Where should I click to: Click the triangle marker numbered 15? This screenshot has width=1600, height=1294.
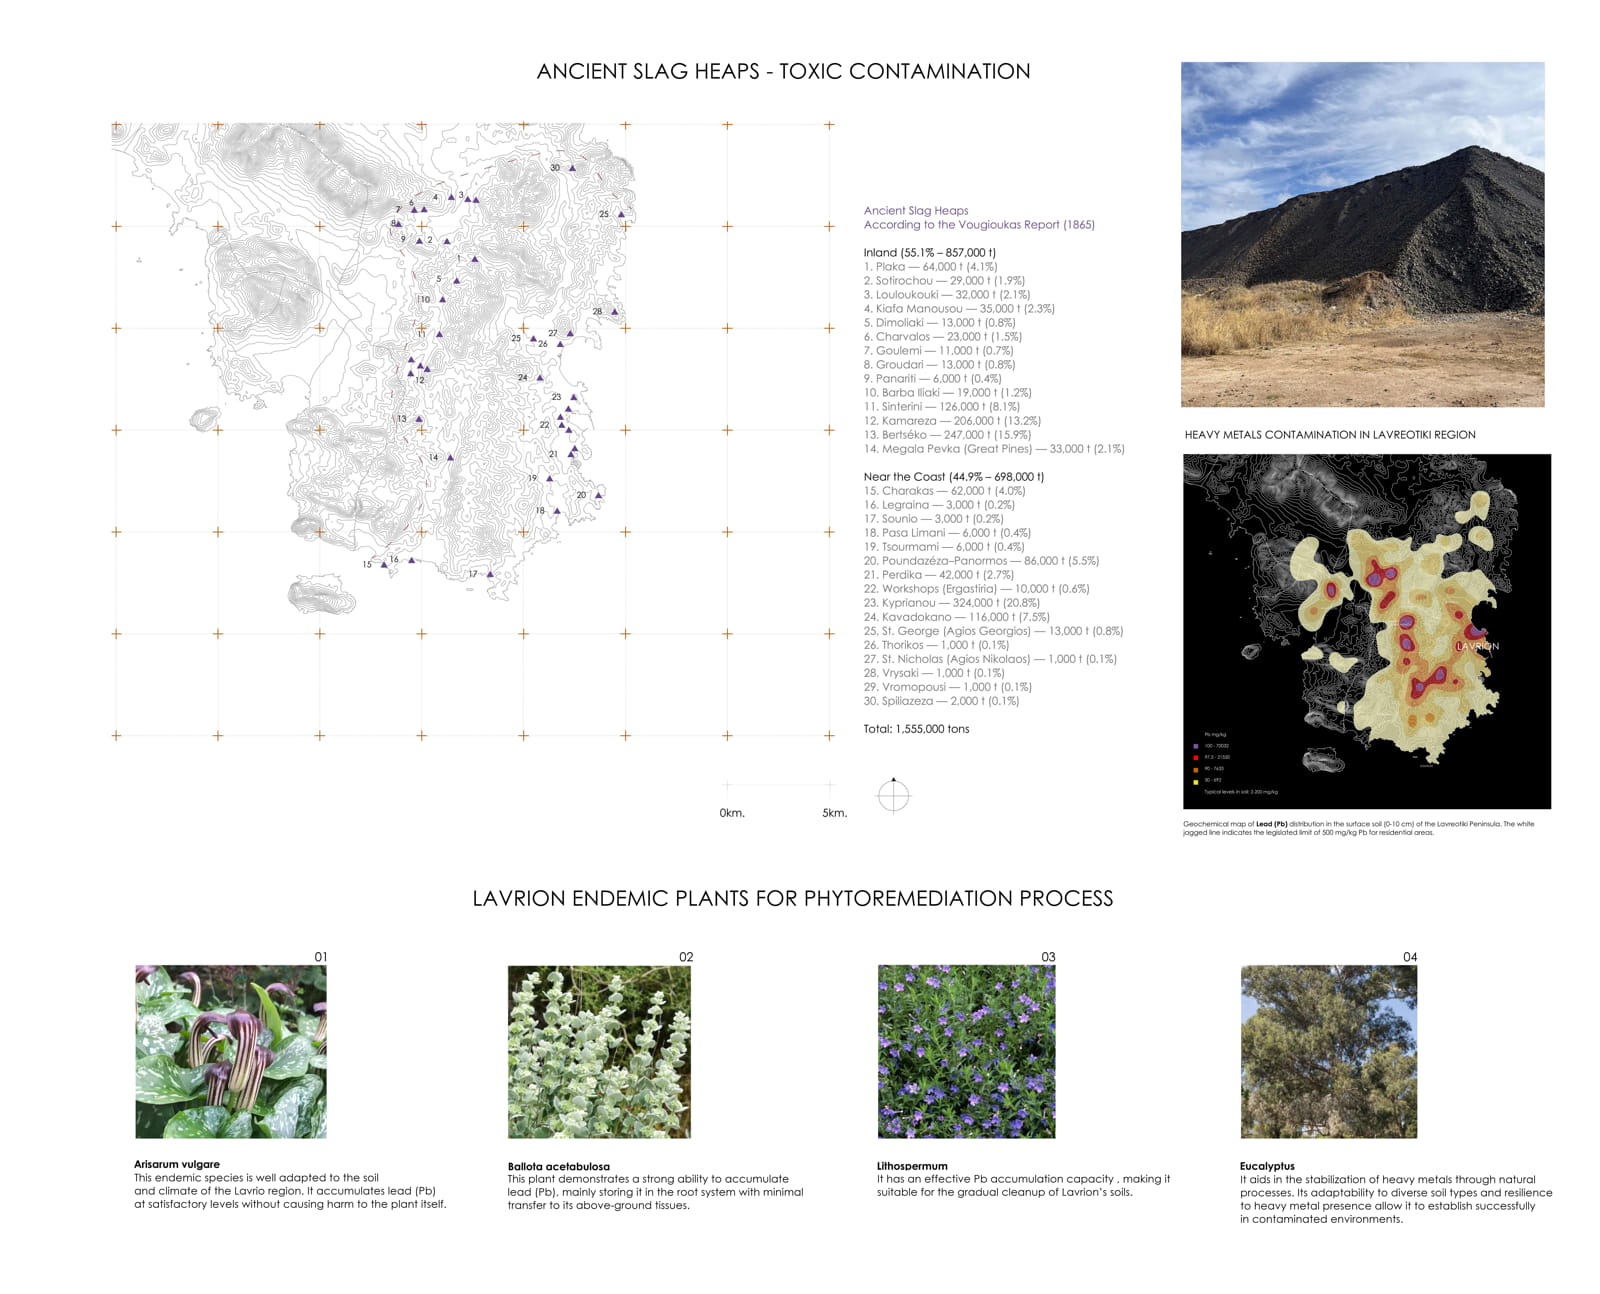tap(384, 565)
